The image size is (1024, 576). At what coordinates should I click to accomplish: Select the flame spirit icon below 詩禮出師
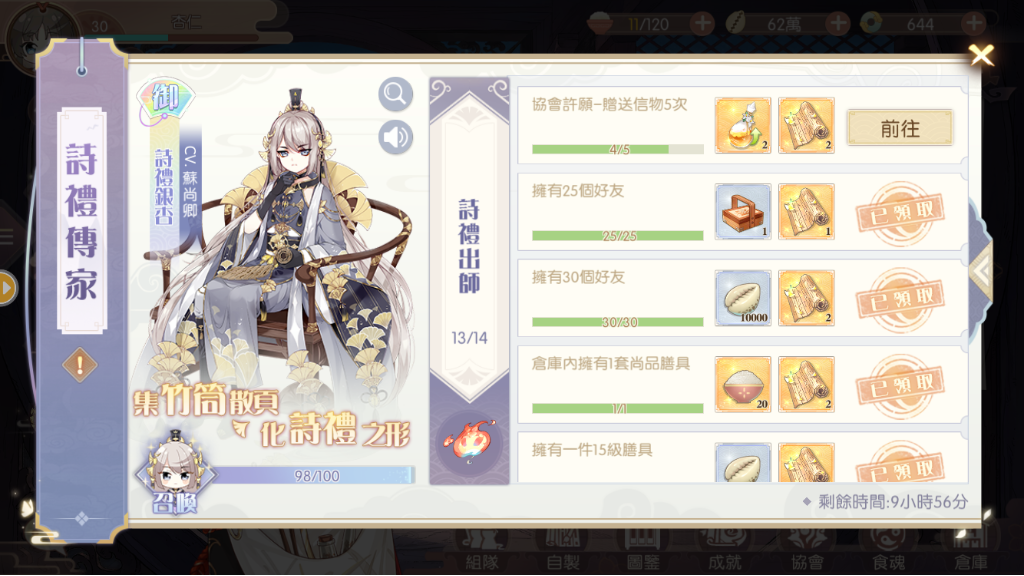pos(468,441)
